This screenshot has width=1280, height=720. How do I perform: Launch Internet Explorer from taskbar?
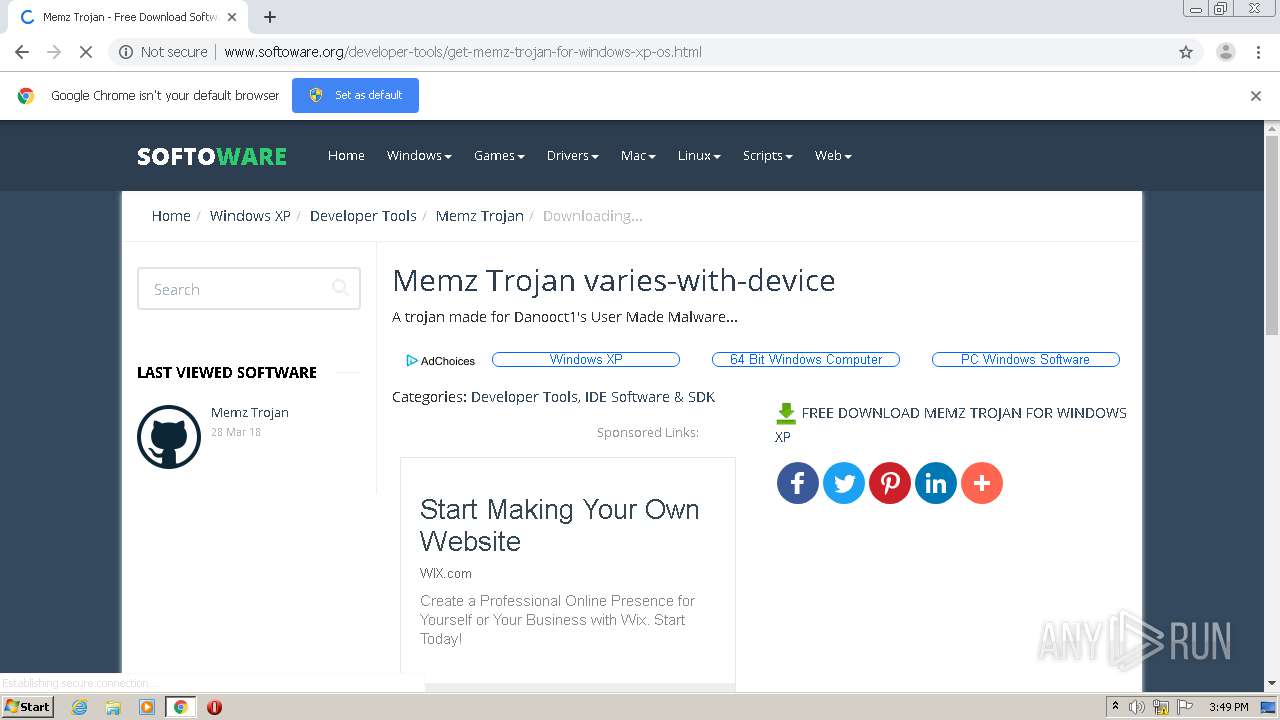(80, 707)
